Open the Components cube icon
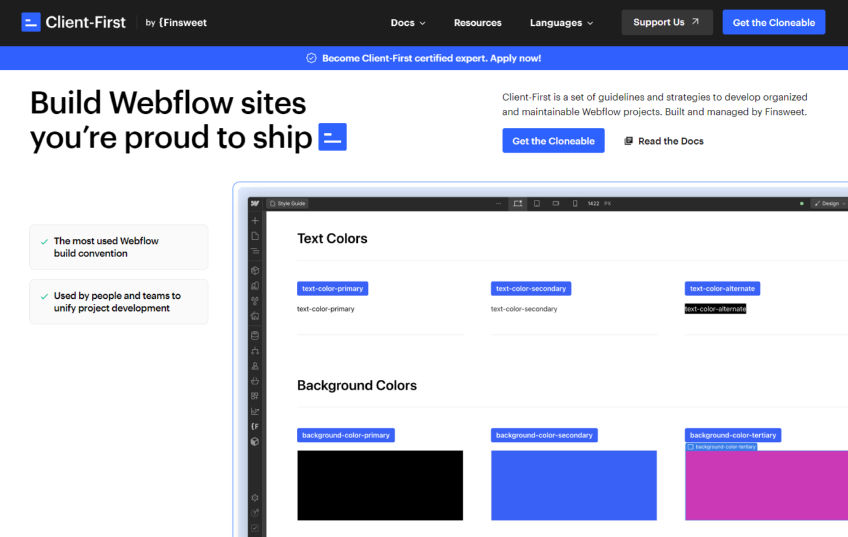 point(255,270)
